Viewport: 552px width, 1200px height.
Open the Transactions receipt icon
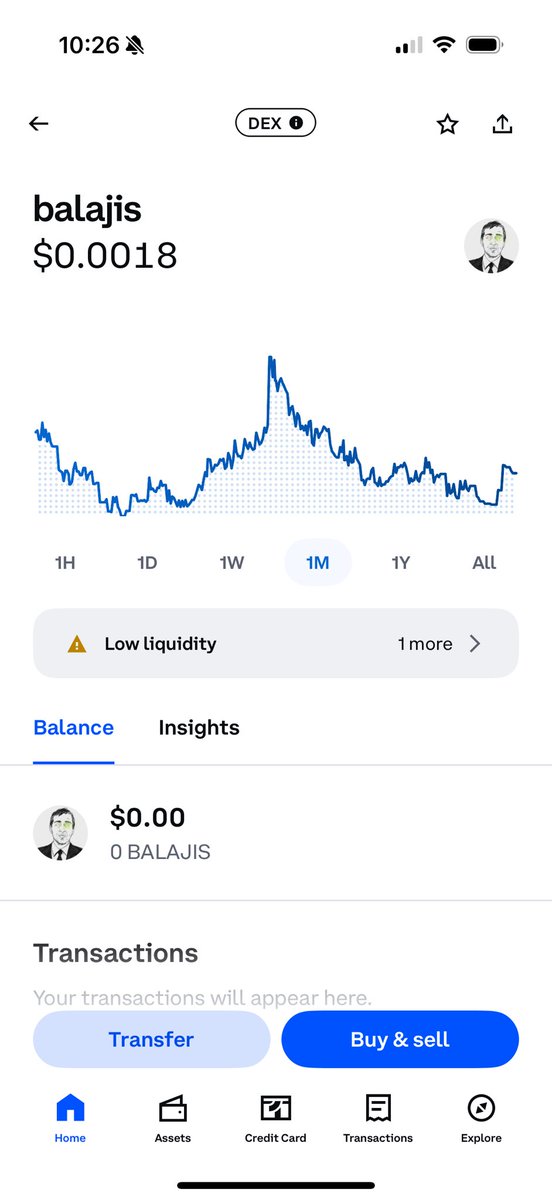(378, 1108)
